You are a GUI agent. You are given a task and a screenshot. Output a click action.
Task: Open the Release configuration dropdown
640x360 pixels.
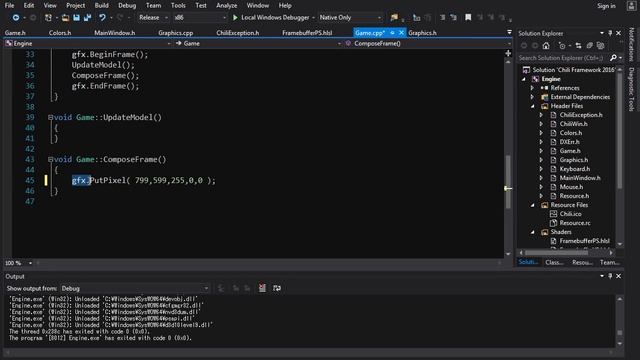point(153,18)
